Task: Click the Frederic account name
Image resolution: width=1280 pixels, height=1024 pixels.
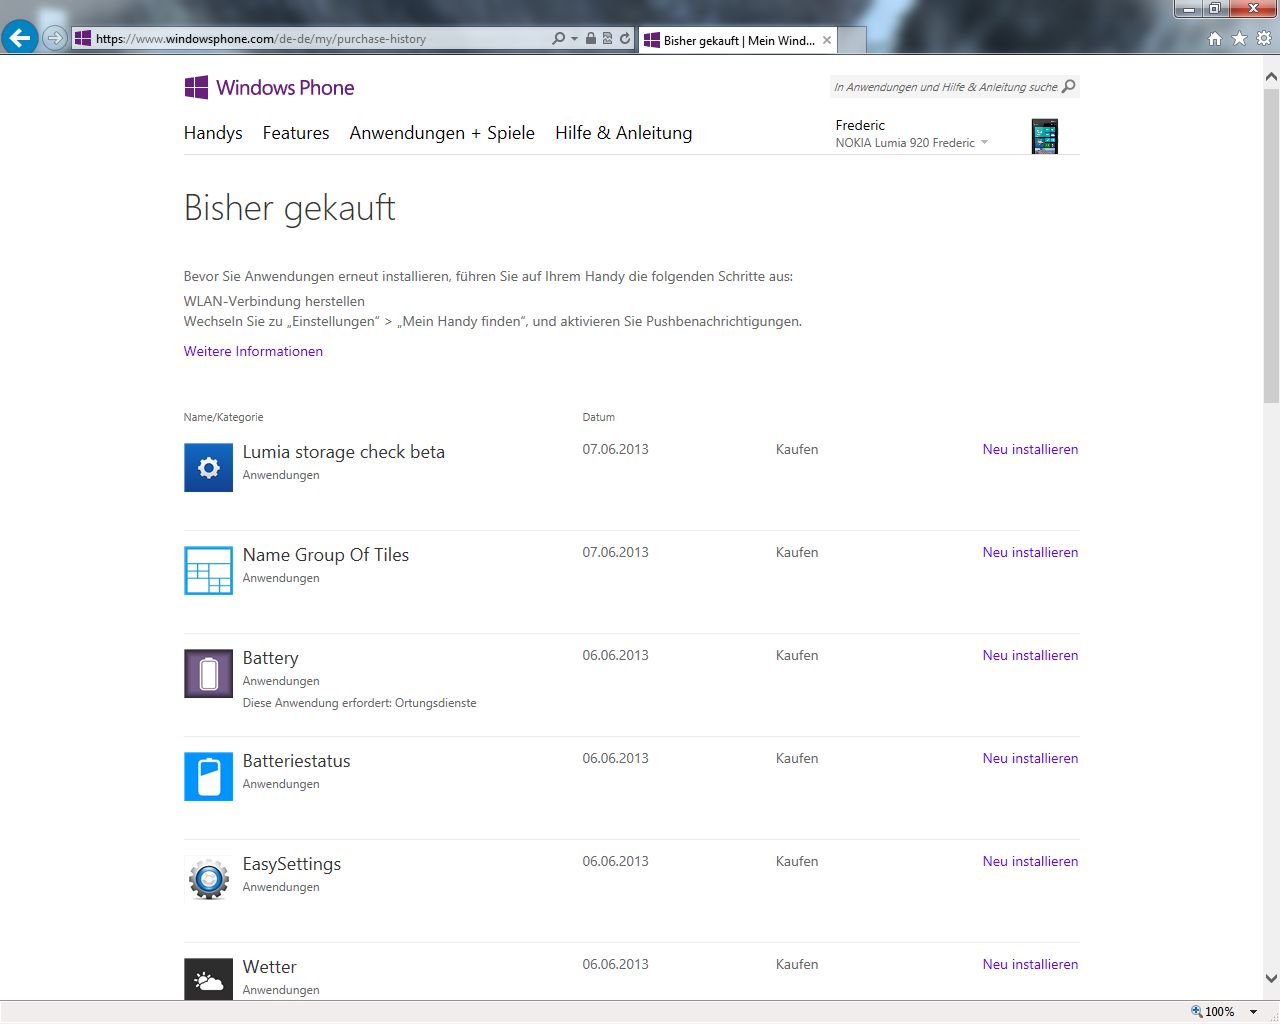Action: (860, 125)
